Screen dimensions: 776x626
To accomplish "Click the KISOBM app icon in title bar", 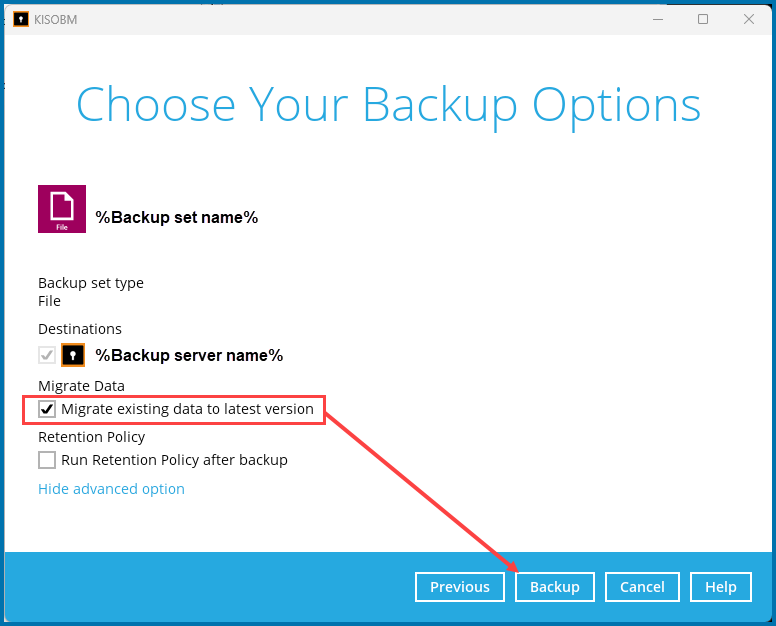I will point(21,19).
